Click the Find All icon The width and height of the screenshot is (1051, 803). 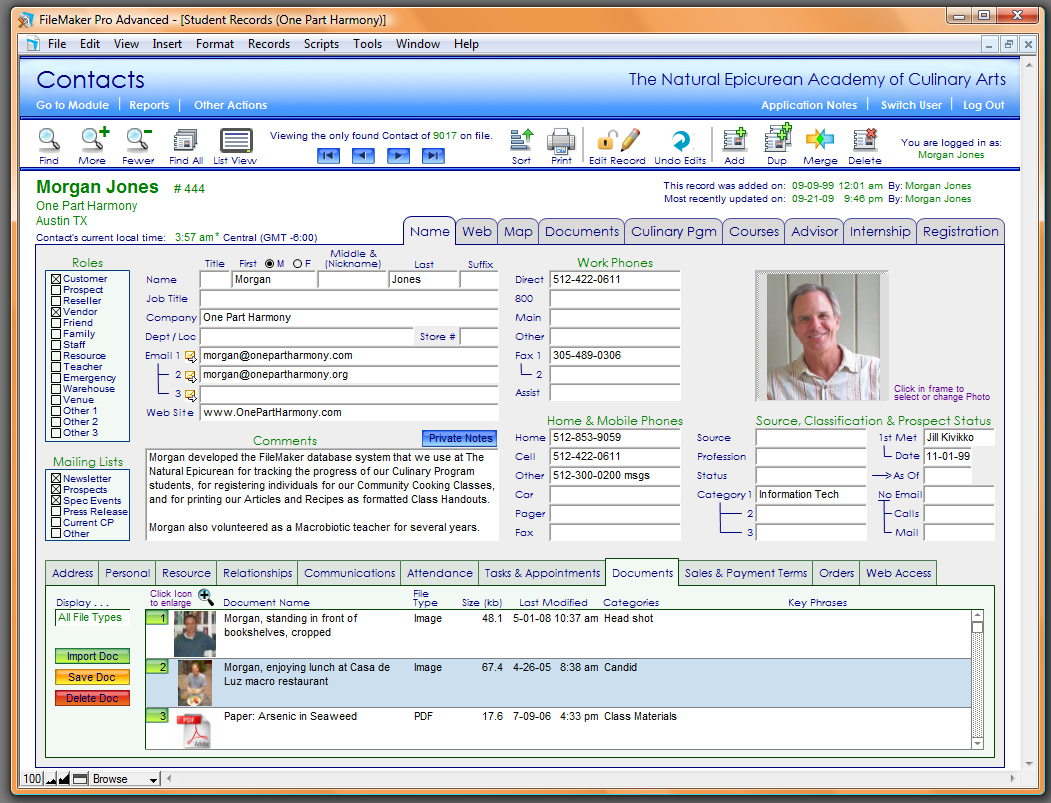(x=185, y=140)
